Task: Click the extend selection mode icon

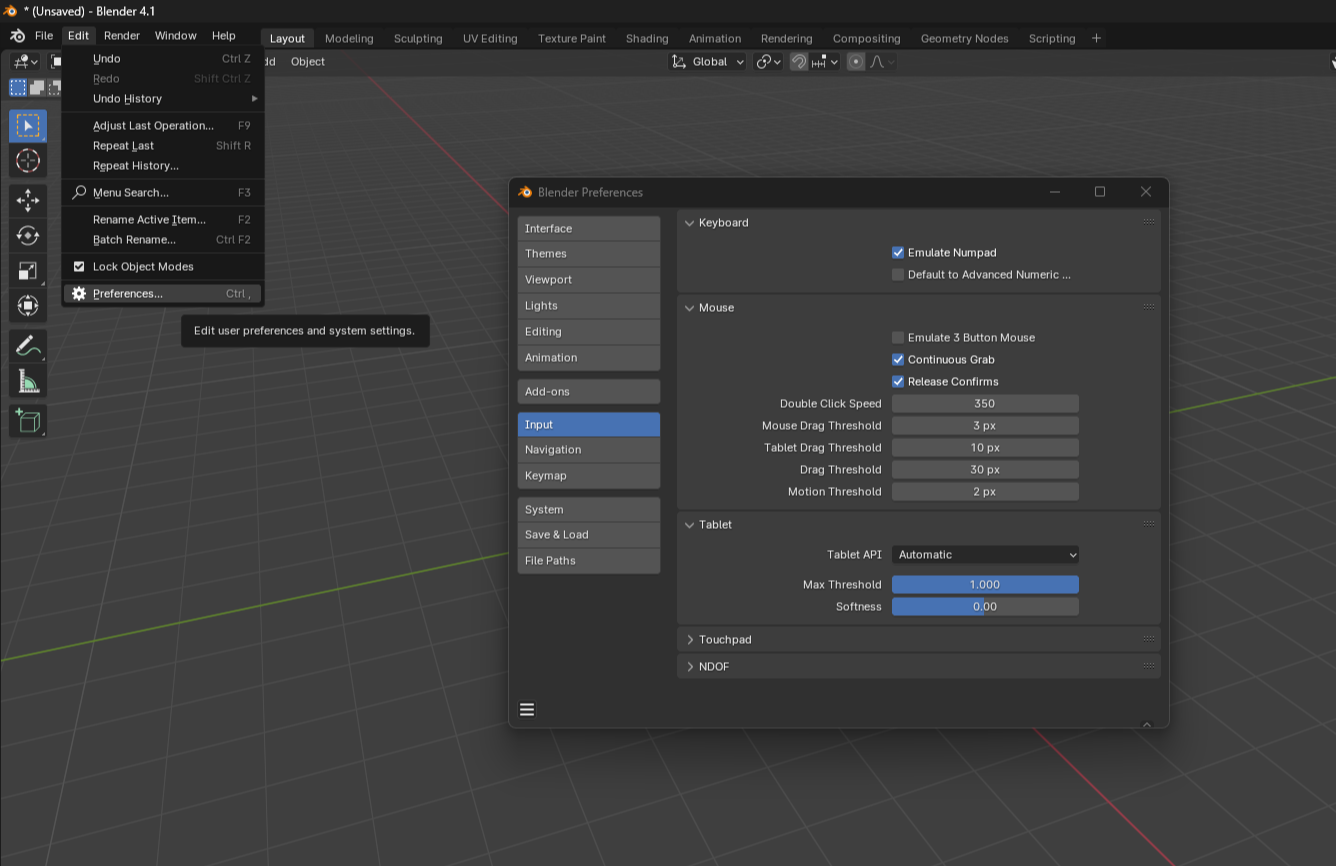Action: [37, 88]
